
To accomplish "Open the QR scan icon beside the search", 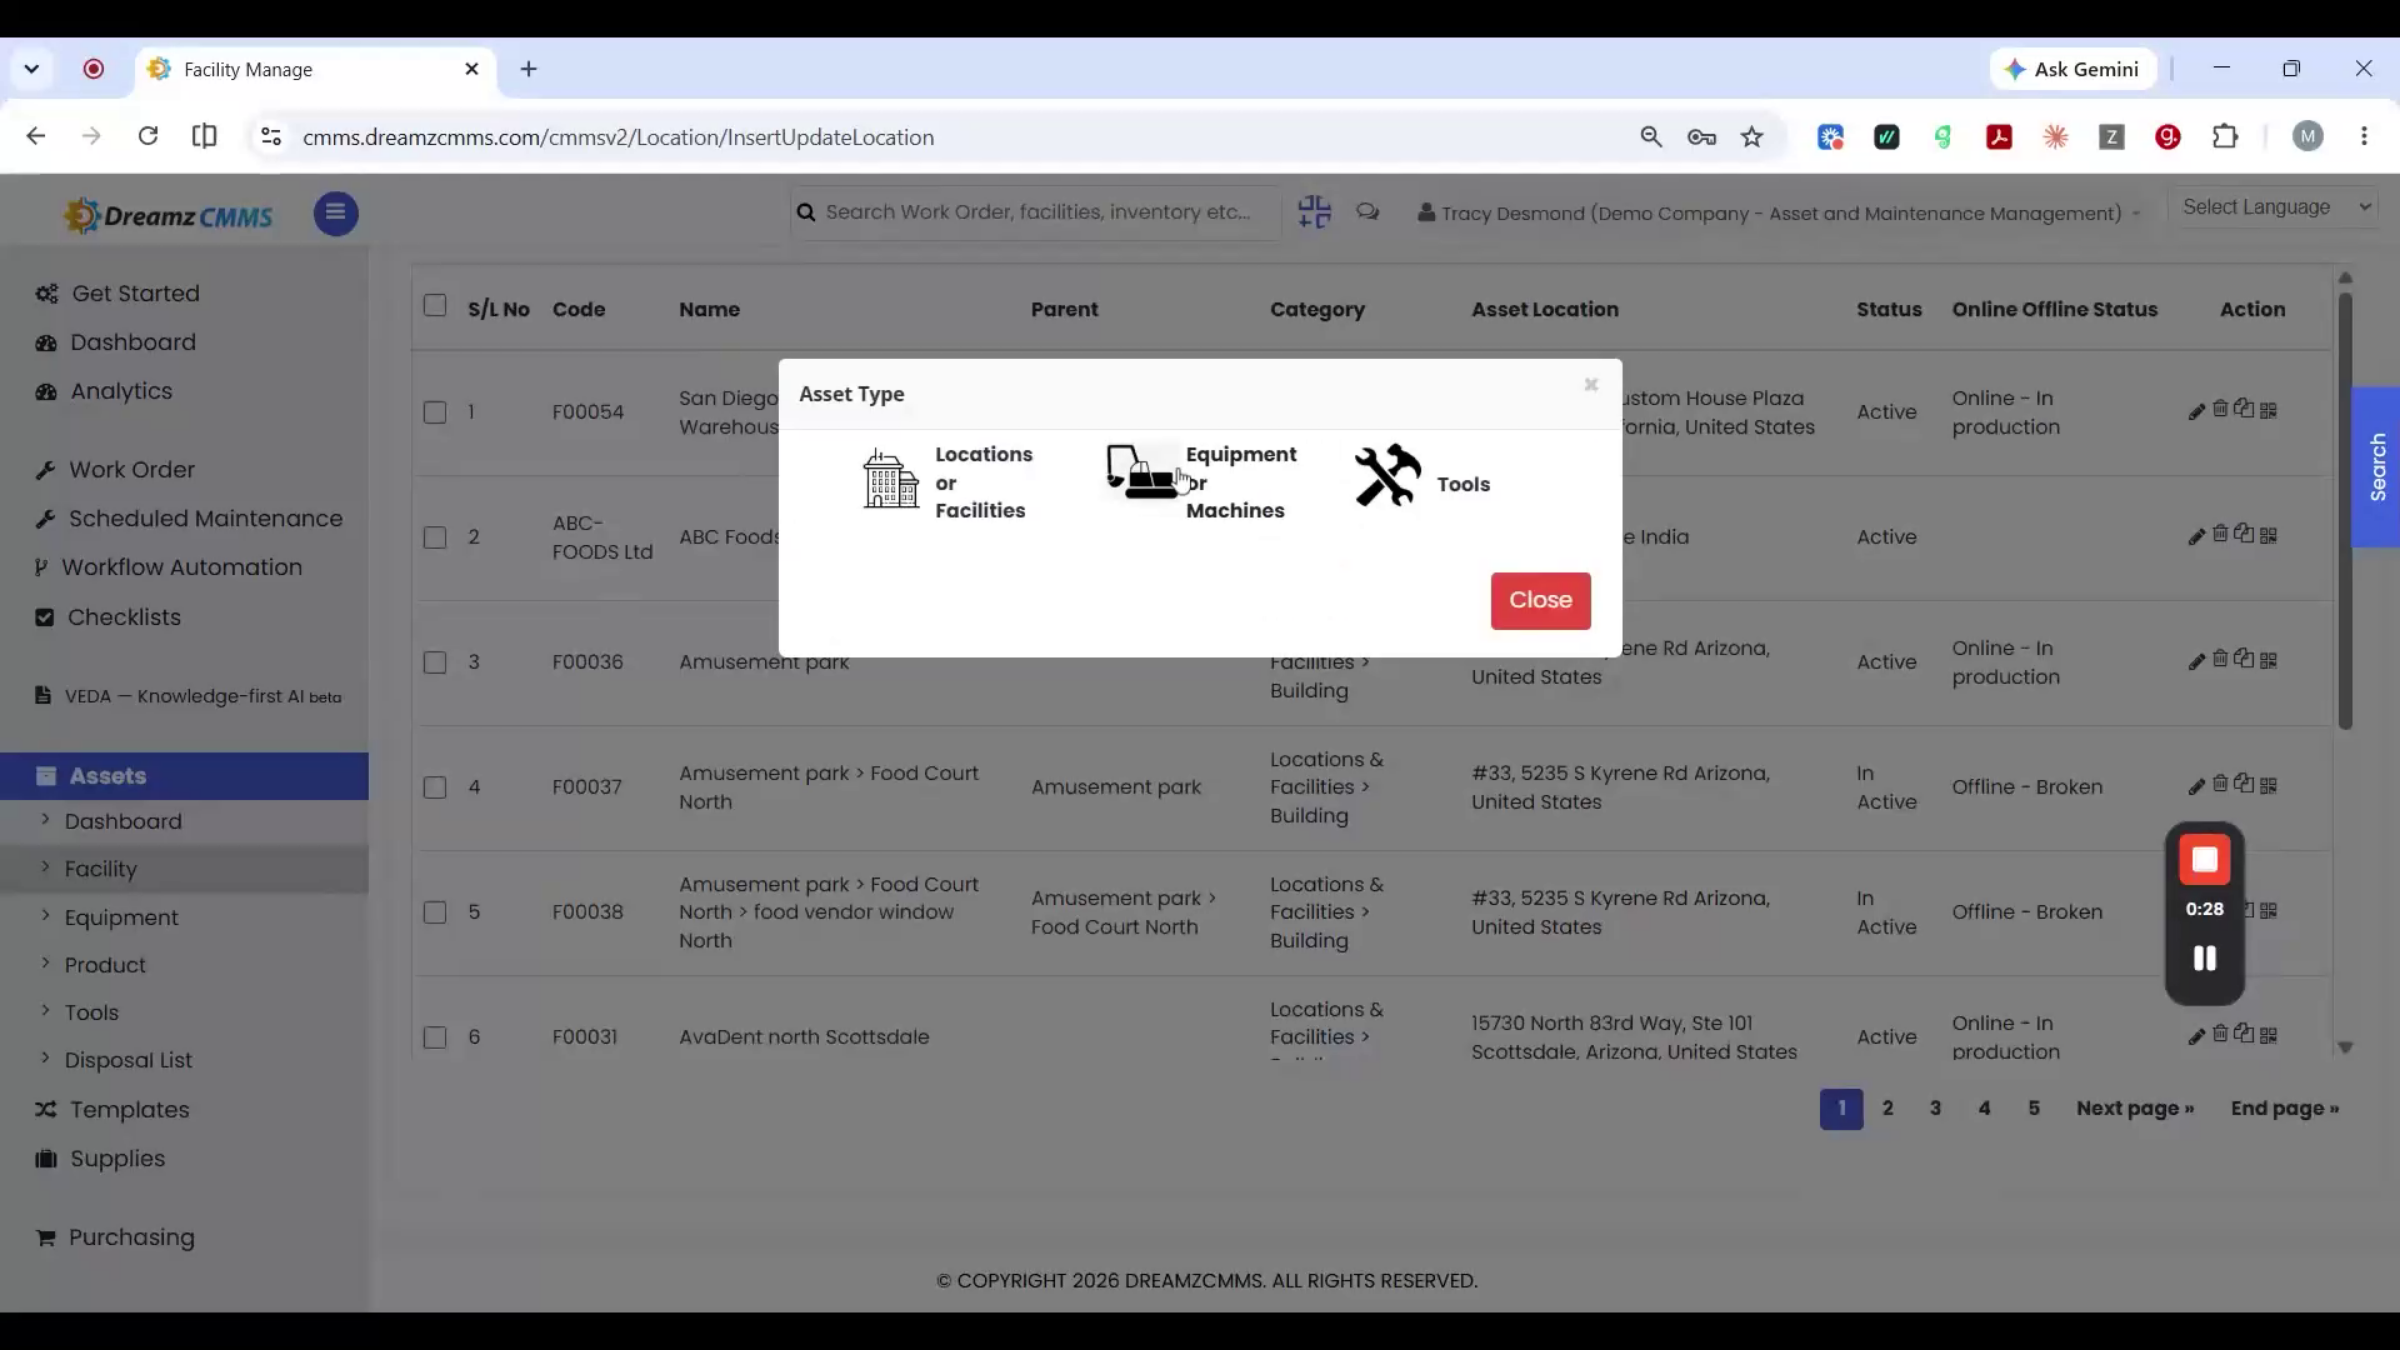I will click(x=1314, y=212).
